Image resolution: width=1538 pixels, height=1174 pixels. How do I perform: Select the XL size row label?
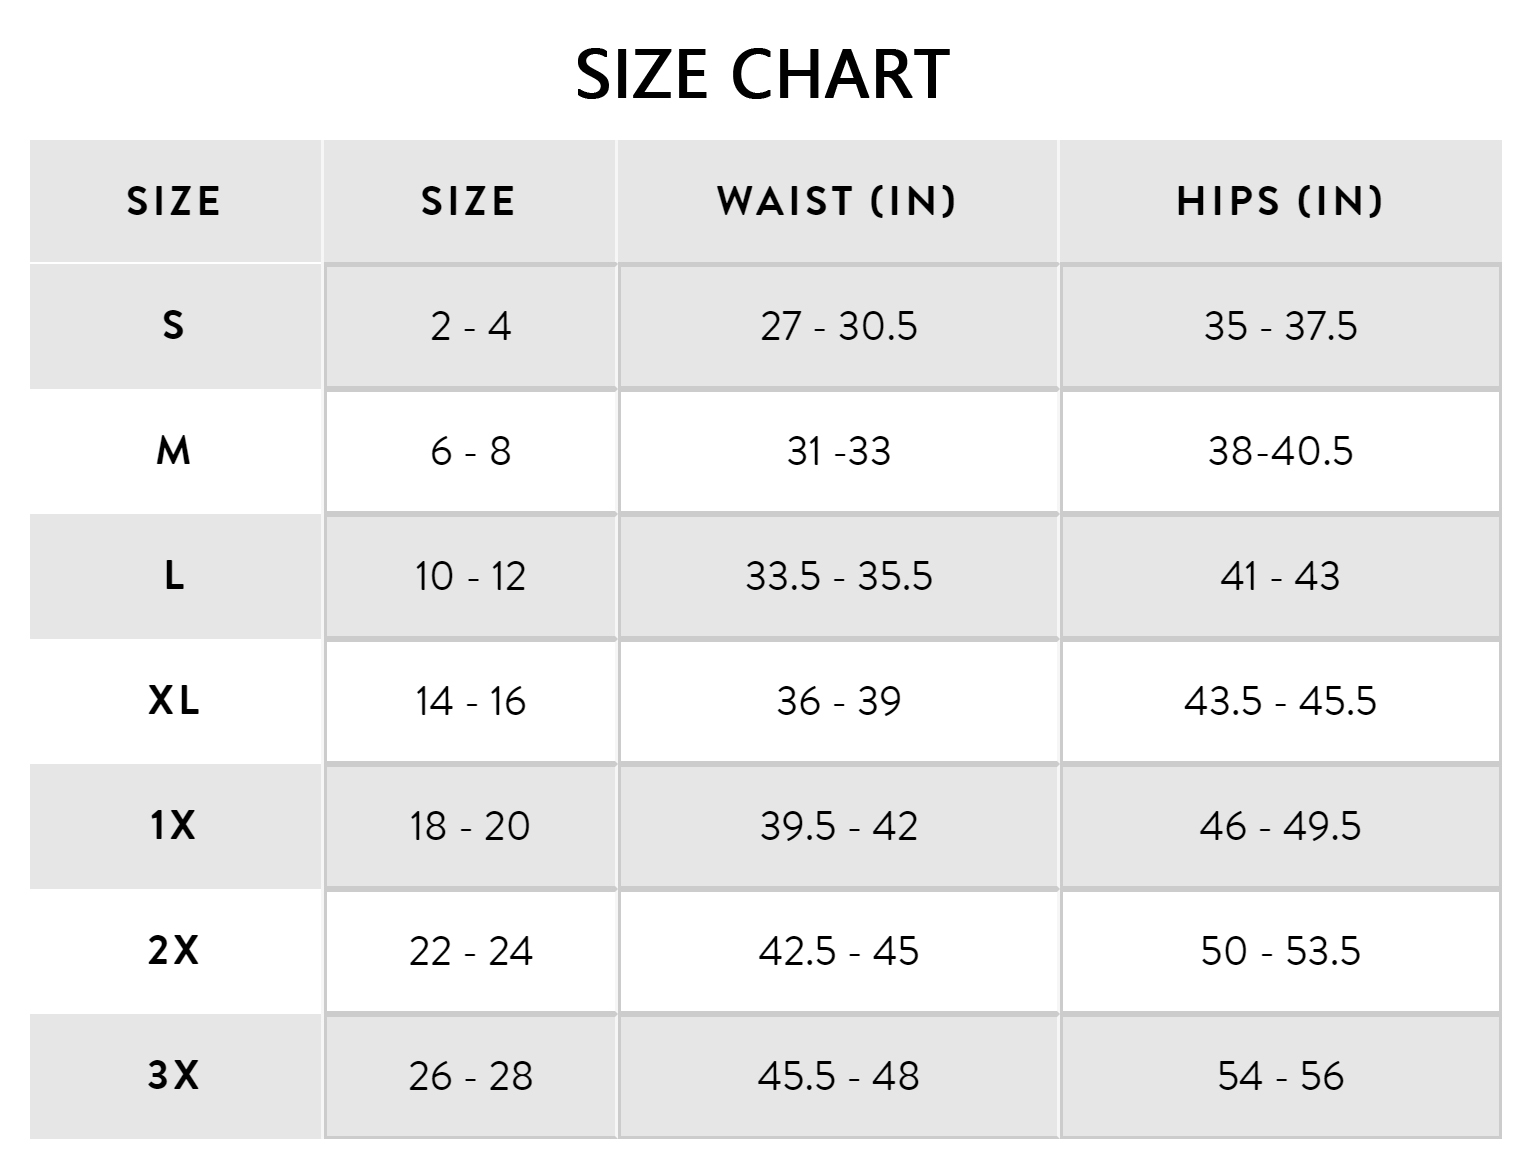(174, 701)
